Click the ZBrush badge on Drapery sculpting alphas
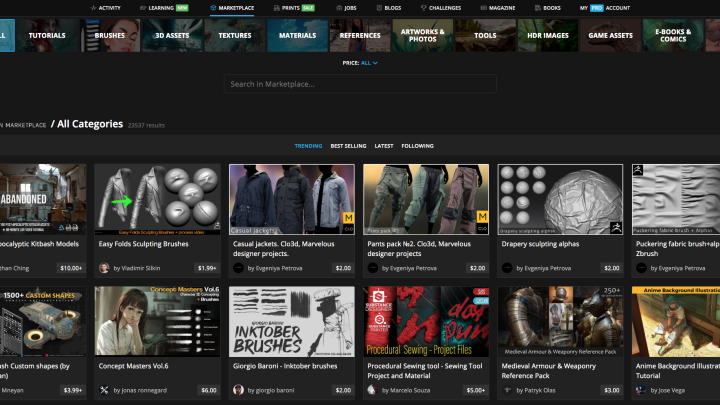720x405 pixels. click(x=616, y=226)
